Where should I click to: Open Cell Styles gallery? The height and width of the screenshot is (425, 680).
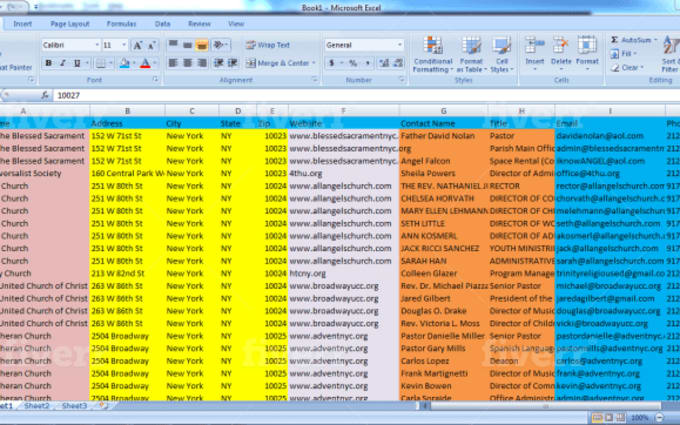pos(502,54)
